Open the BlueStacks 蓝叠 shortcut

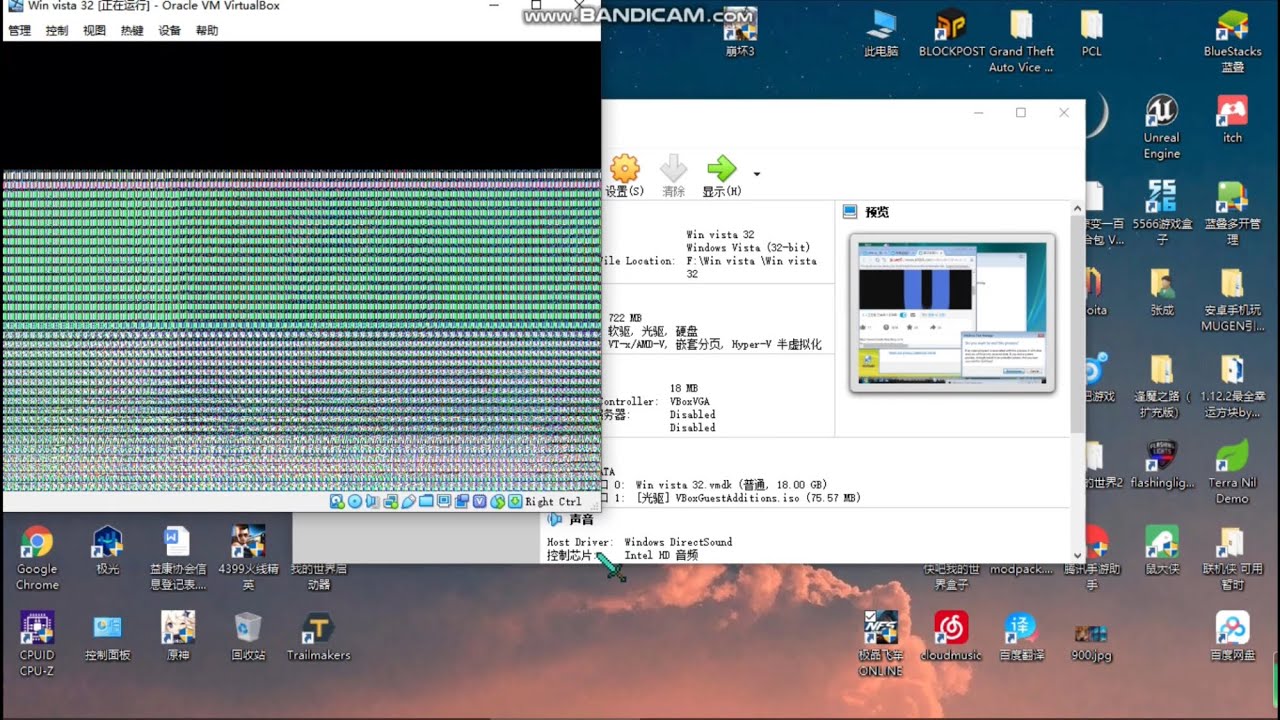(1232, 40)
